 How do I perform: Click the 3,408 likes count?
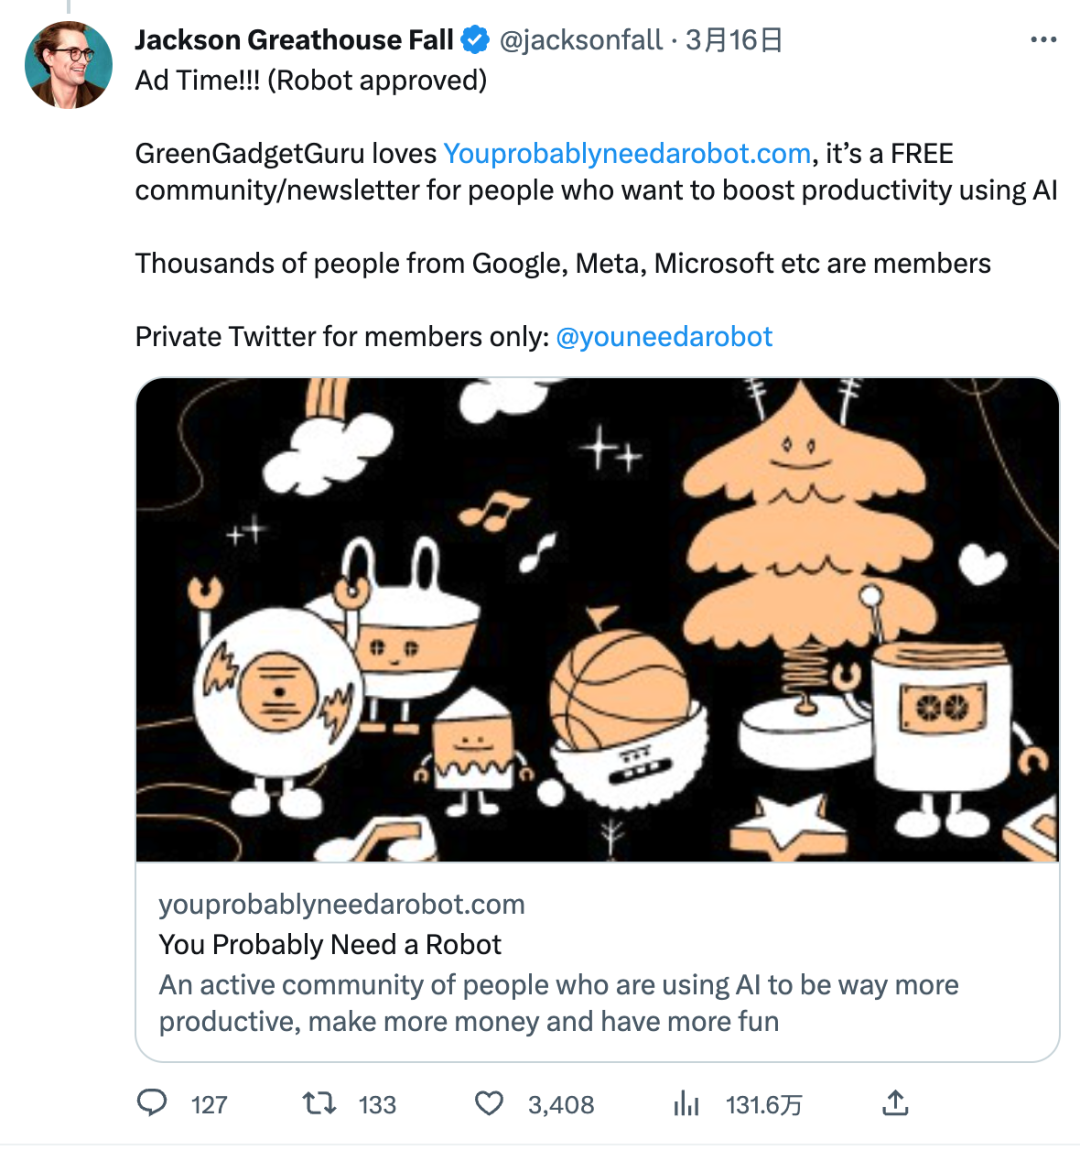coord(561,1105)
